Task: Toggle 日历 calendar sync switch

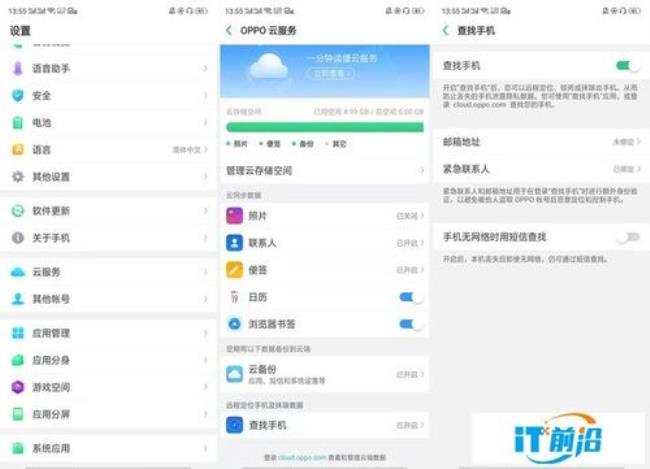Action: 411,297
